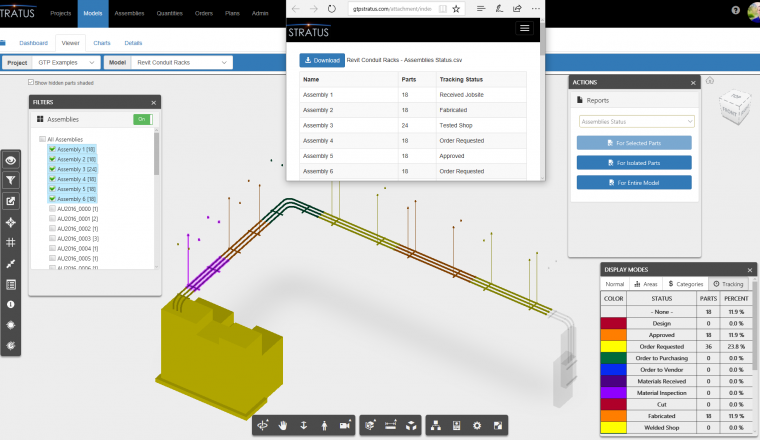The image size is (760, 440).
Task: Enable Show hidden parts shaded checkbox
Action: tap(32, 83)
